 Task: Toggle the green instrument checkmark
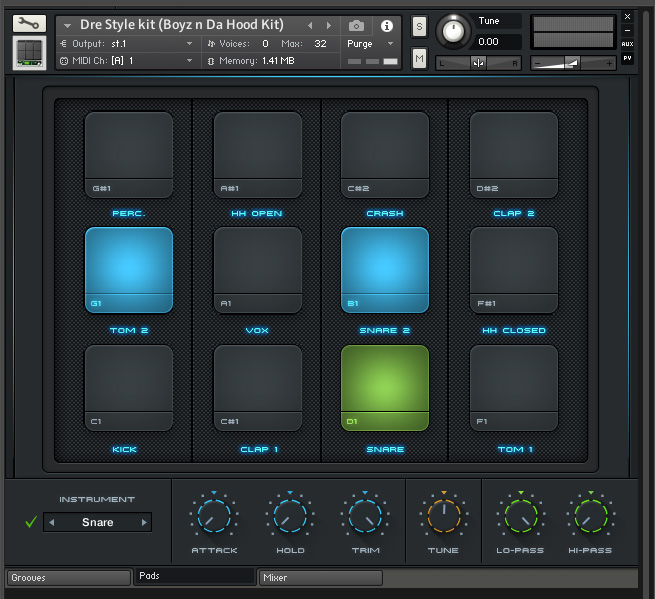click(31, 522)
